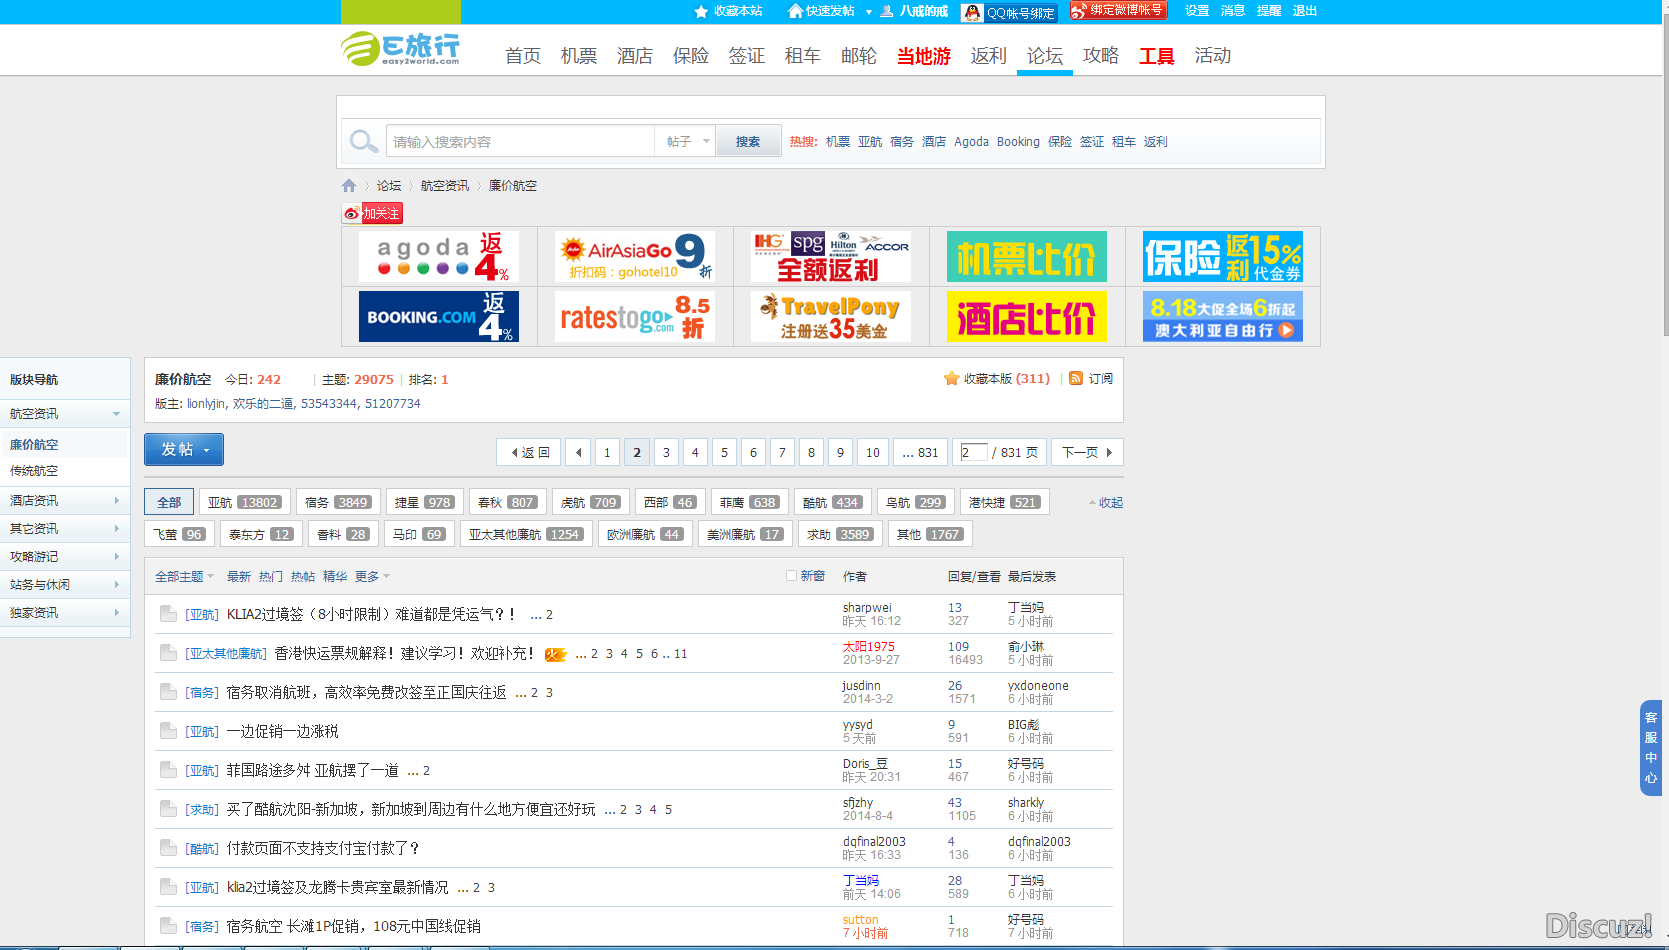Click the Weibo 加关注 follow button
The width and height of the screenshot is (1669, 950).
[x=372, y=213]
